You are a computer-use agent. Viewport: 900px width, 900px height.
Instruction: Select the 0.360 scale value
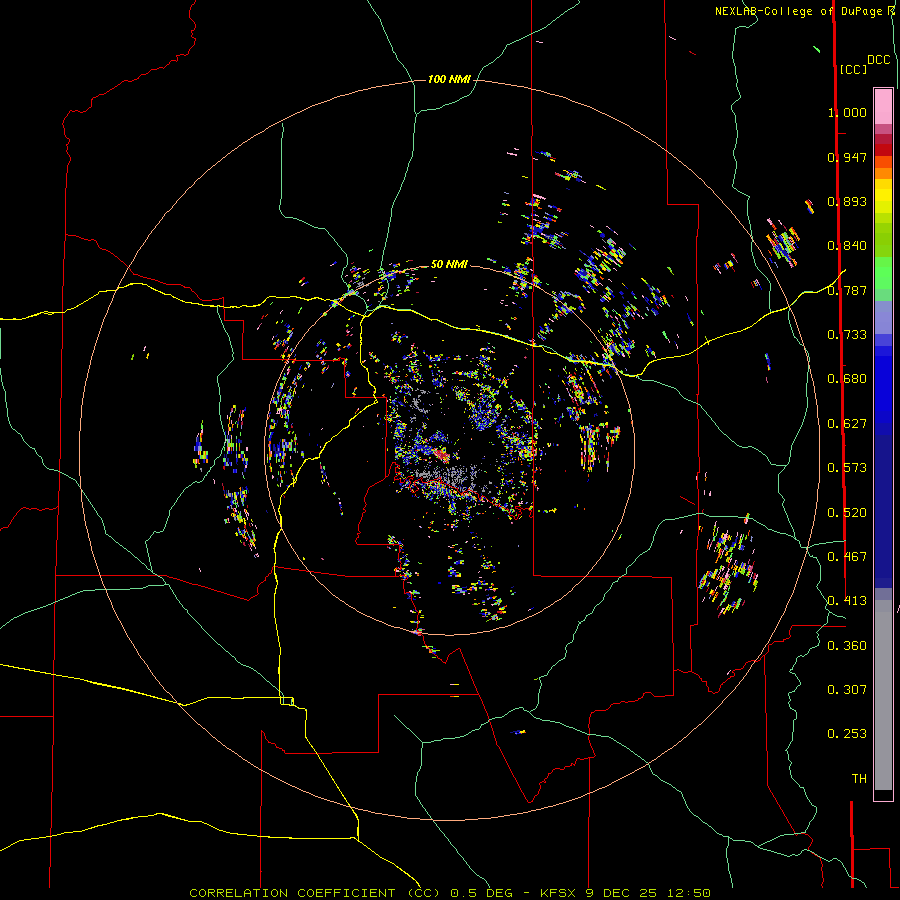[847, 646]
